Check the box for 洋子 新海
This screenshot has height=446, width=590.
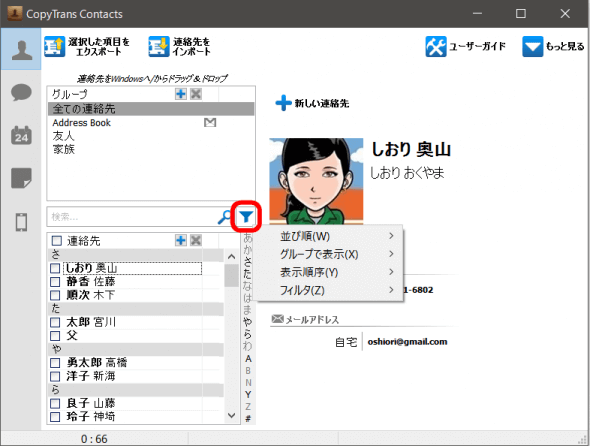click(55, 376)
